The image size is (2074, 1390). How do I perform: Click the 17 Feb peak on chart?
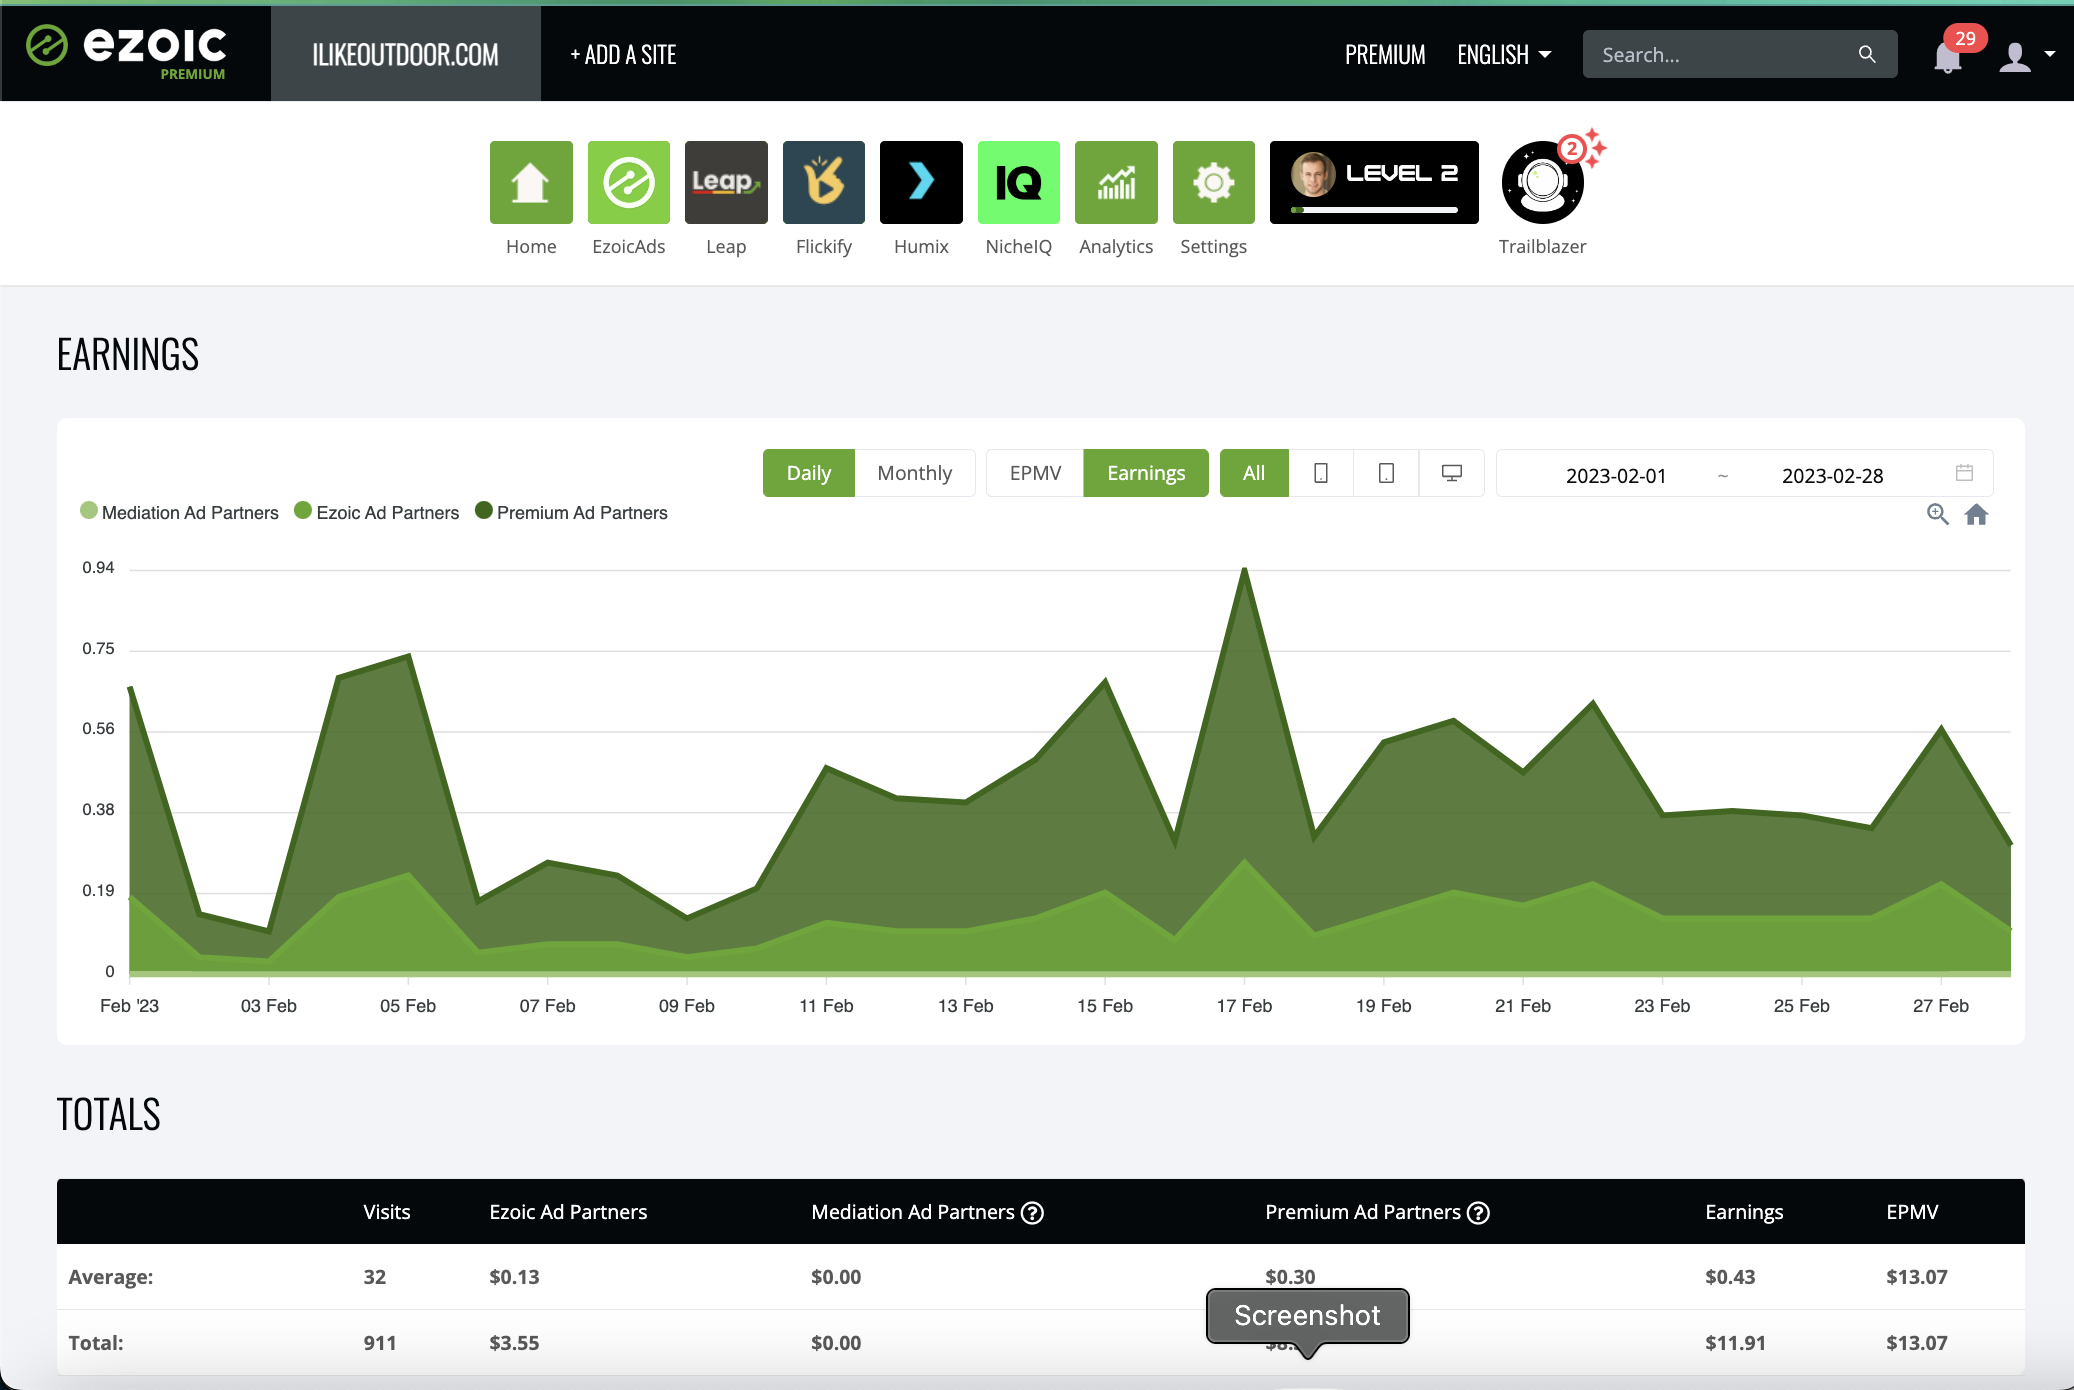click(1244, 570)
